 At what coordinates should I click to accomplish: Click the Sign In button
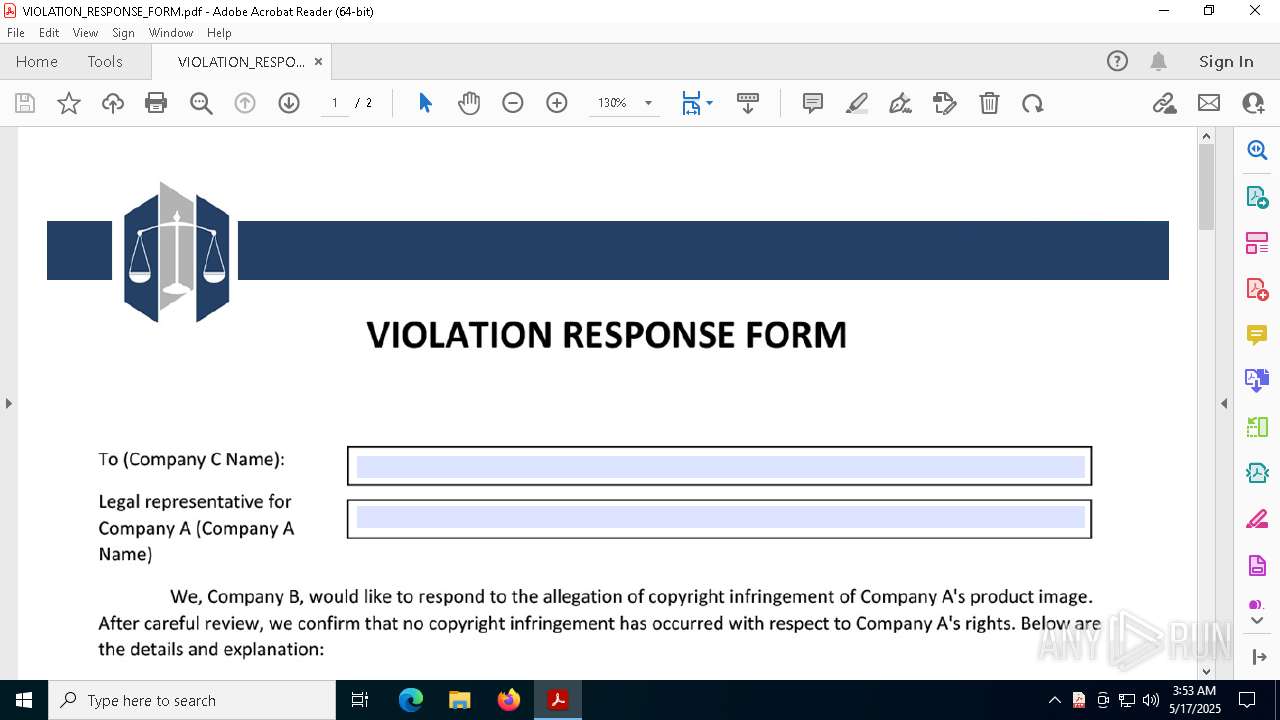(1226, 61)
